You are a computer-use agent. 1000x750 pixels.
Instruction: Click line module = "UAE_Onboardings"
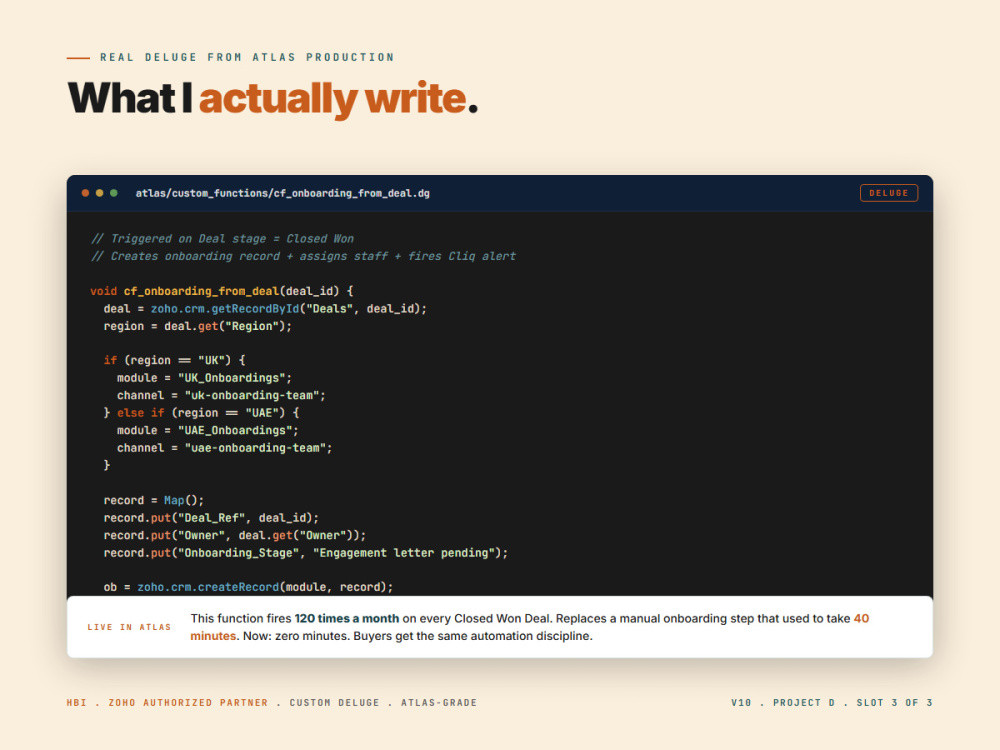tap(207, 430)
